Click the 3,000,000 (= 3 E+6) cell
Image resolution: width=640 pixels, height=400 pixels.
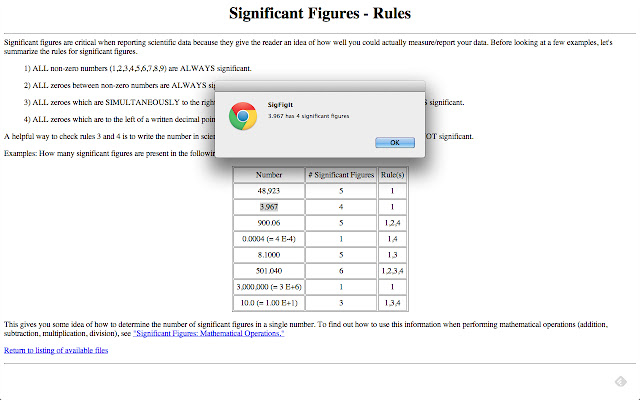pyautogui.click(x=269, y=287)
